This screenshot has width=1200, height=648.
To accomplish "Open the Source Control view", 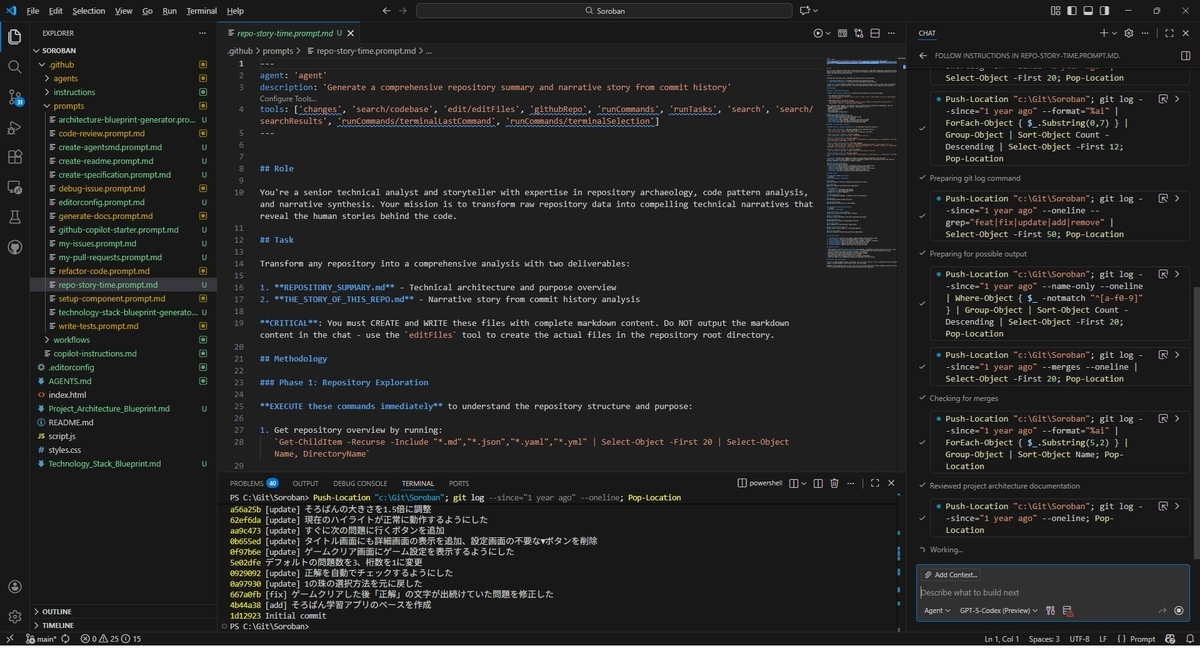I will [15, 97].
